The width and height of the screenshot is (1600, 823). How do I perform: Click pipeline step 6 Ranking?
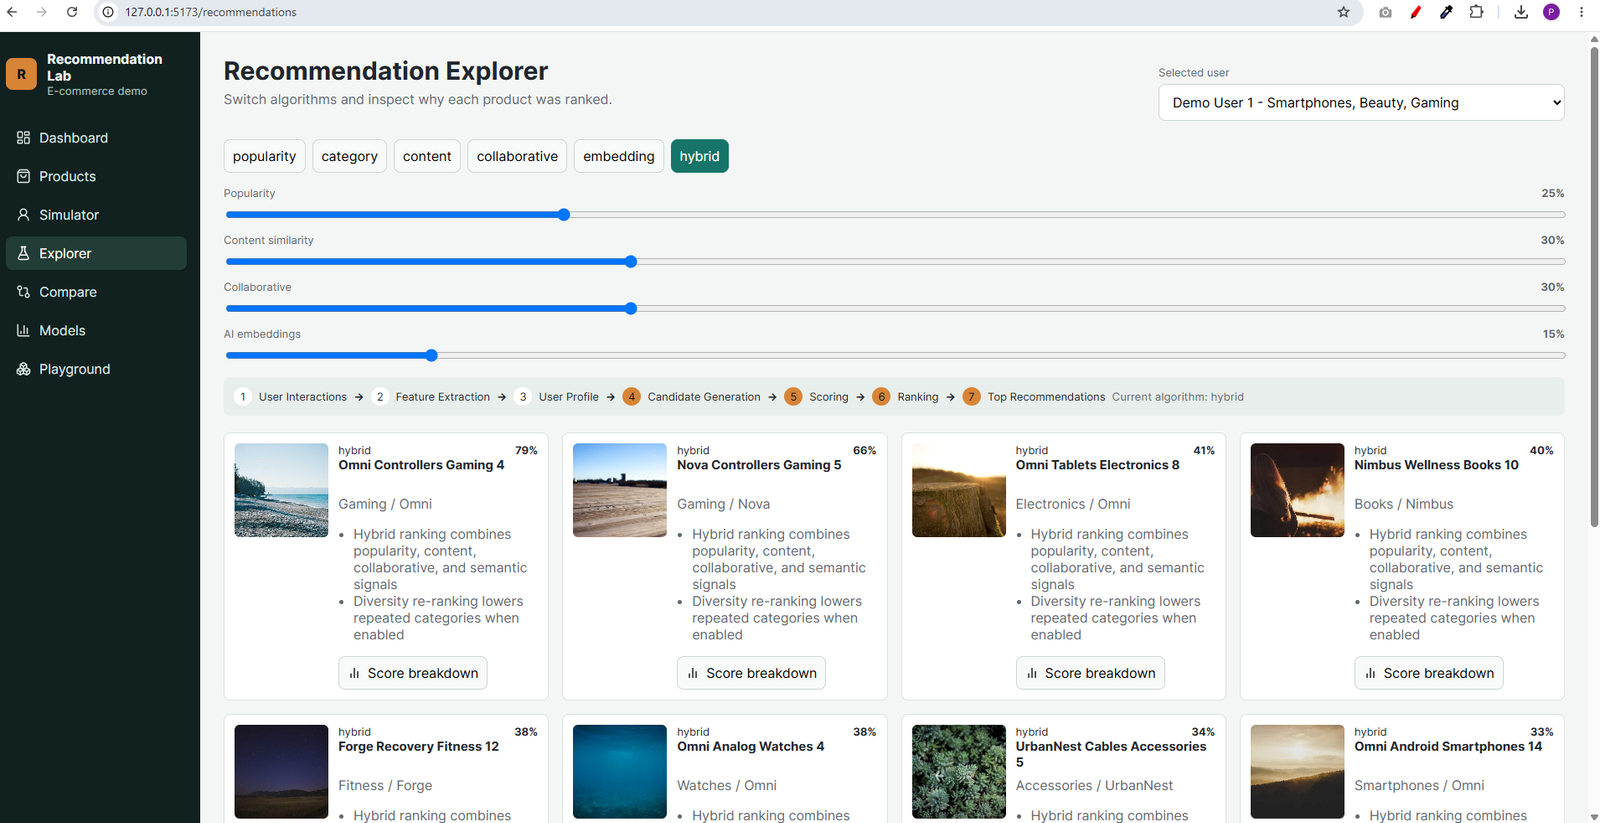[906, 397]
